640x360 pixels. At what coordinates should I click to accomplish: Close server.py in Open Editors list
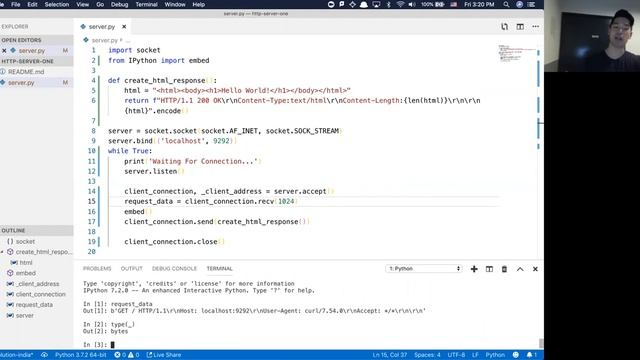(4, 51)
